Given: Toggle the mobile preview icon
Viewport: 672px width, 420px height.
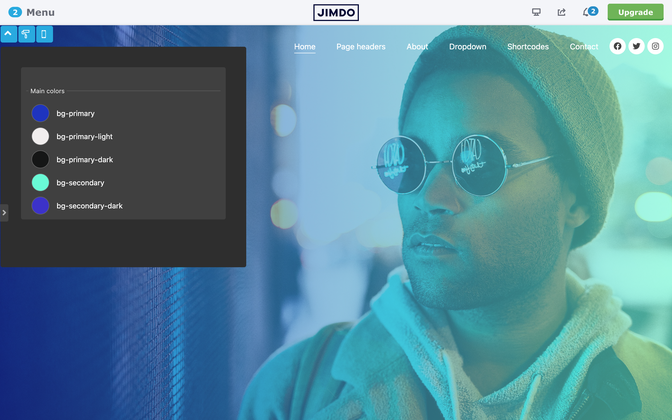Looking at the screenshot, I should 45,34.
